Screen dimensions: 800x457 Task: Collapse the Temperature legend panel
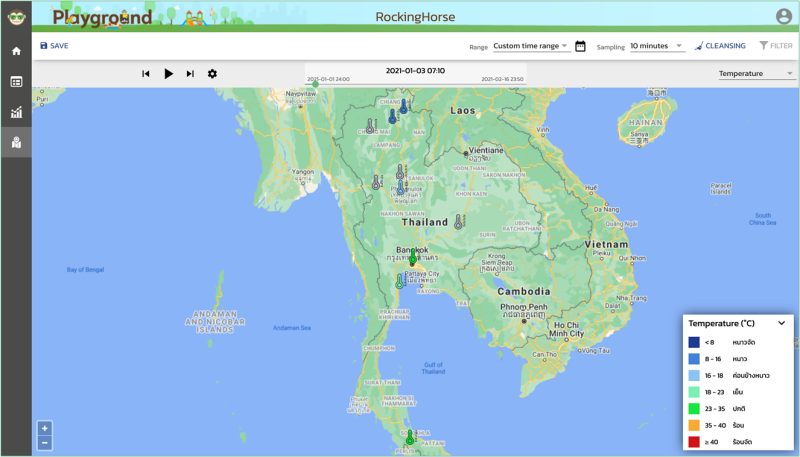pyautogui.click(x=782, y=323)
